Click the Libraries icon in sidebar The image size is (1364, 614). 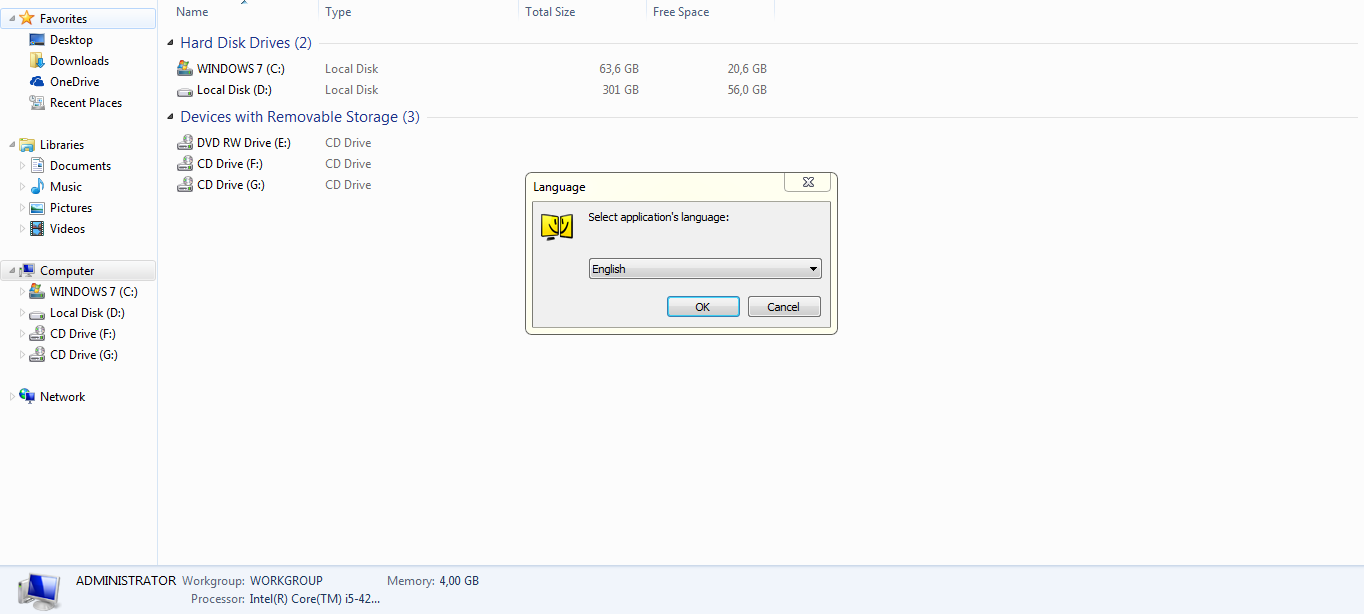click(27, 145)
